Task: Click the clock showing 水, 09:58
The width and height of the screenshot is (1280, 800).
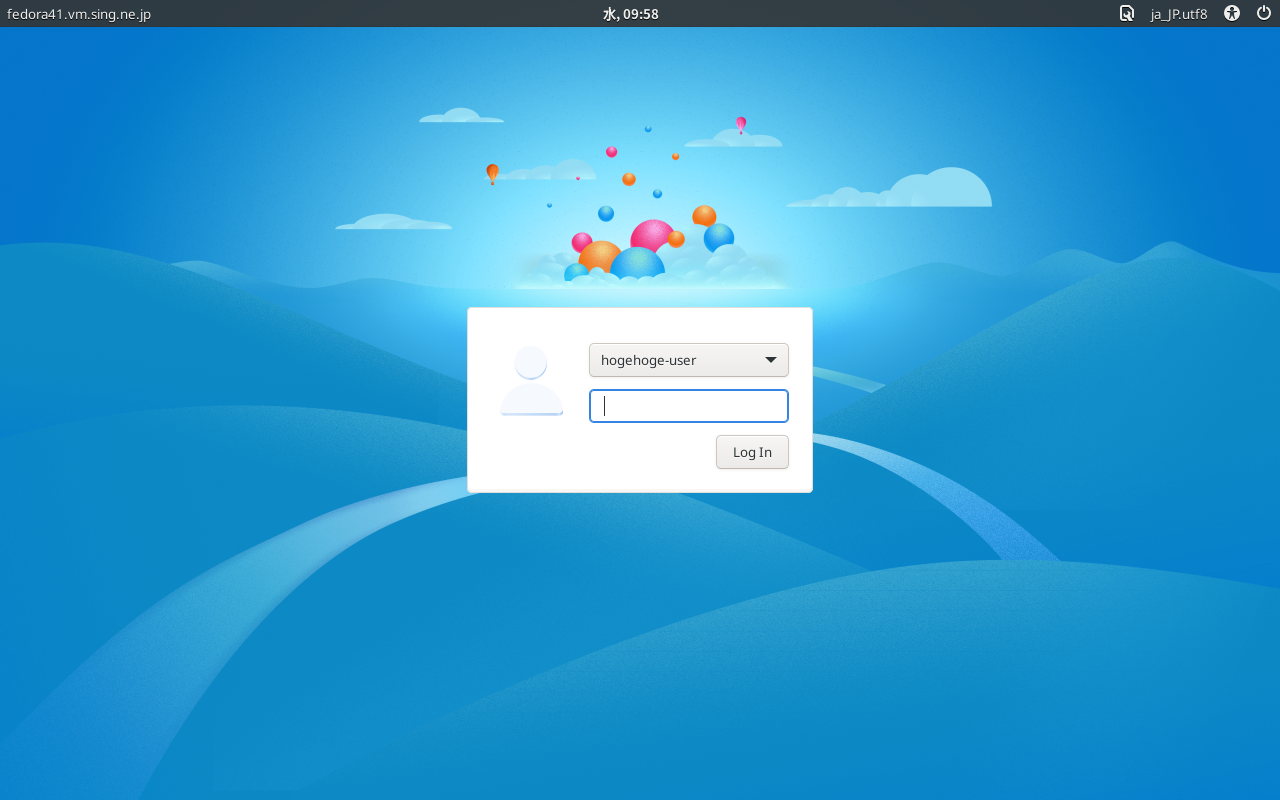Action: coord(631,14)
